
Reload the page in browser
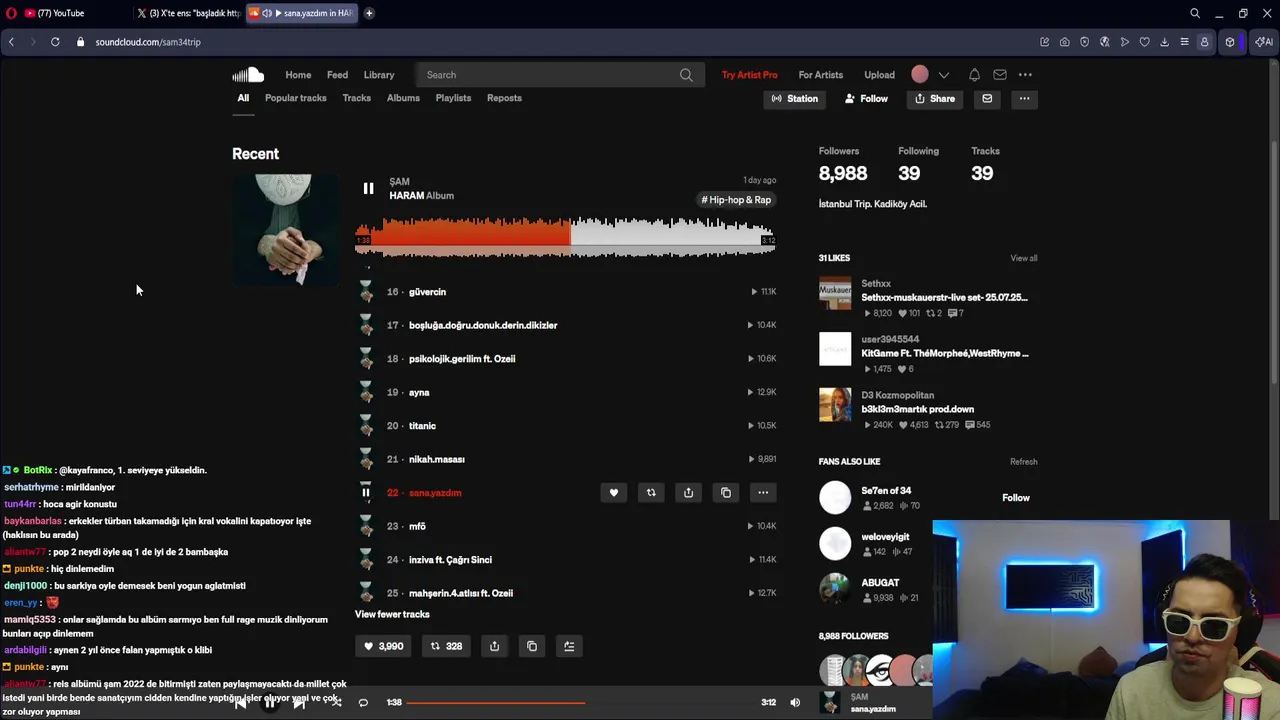pyautogui.click(x=55, y=42)
